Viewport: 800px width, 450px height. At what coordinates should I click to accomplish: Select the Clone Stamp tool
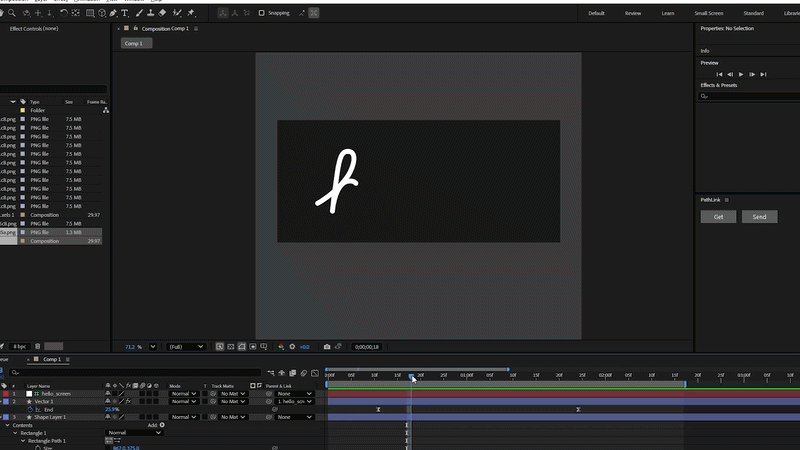coord(151,13)
